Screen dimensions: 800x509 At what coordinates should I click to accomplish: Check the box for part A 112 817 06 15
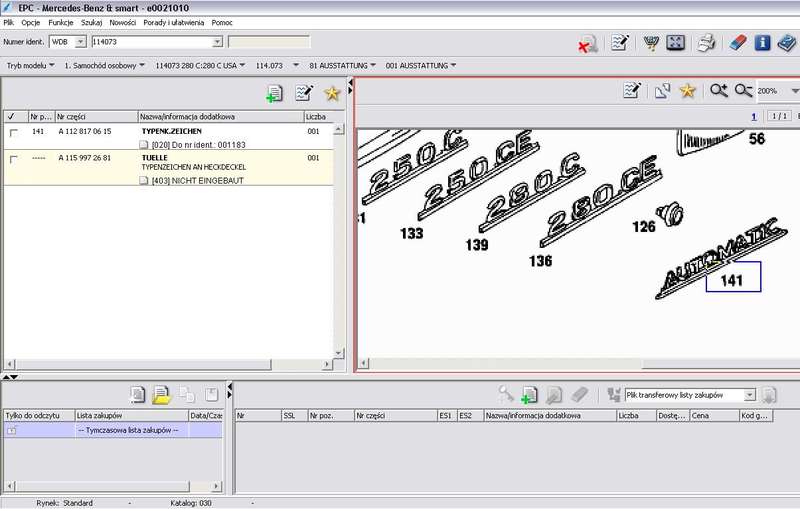click(14, 132)
